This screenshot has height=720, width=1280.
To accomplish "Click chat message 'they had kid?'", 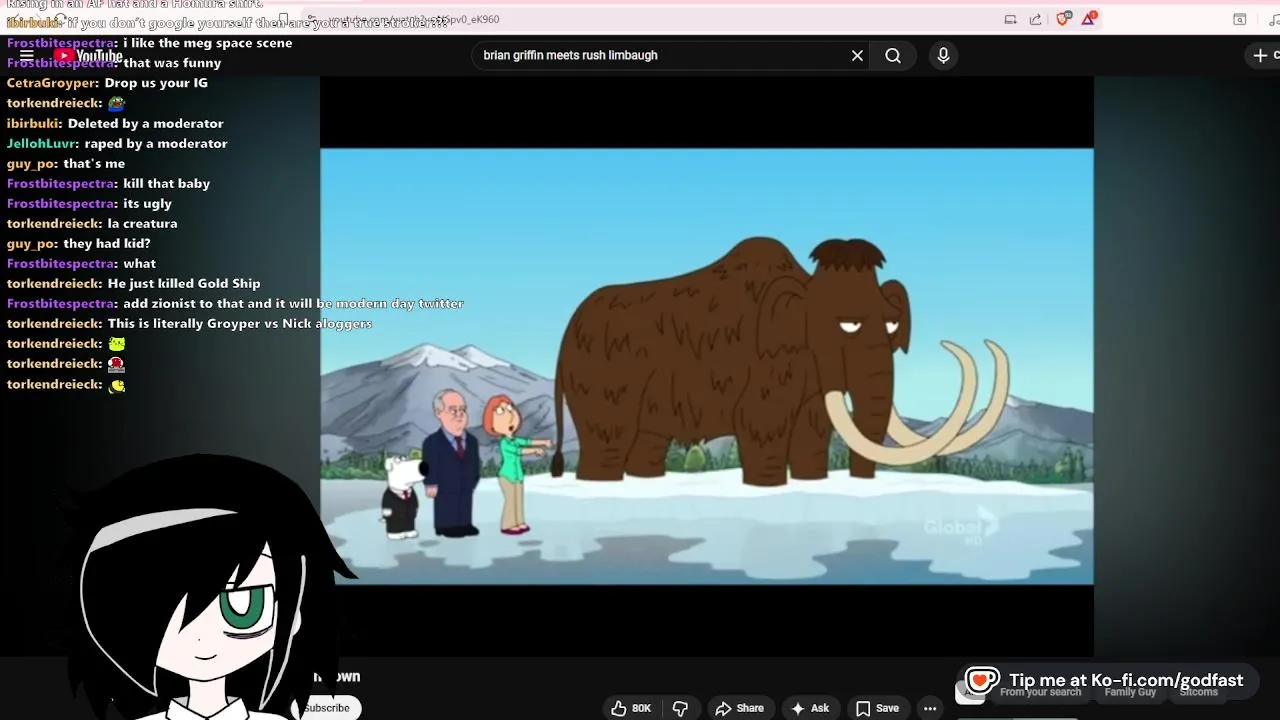I will tap(107, 243).
